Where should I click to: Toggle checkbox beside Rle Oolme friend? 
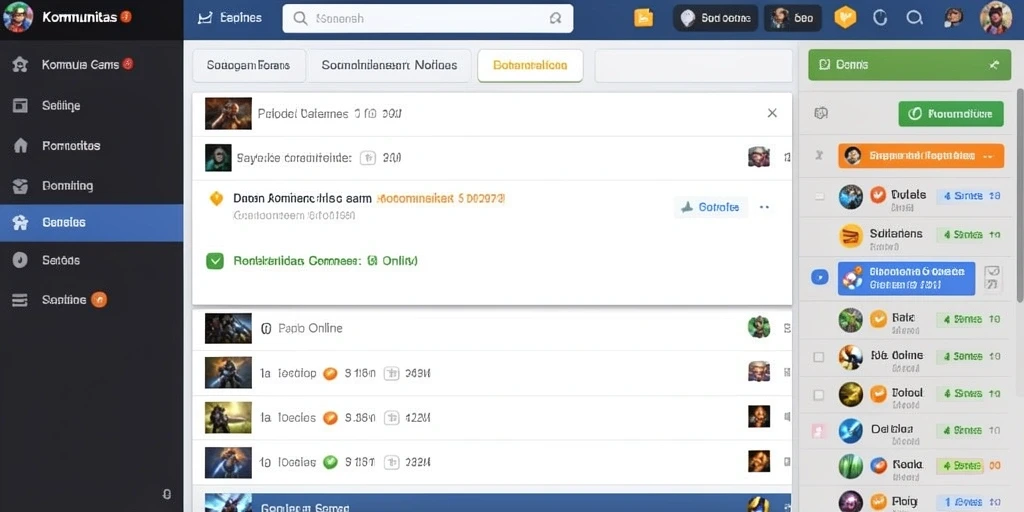tap(818, 357)
